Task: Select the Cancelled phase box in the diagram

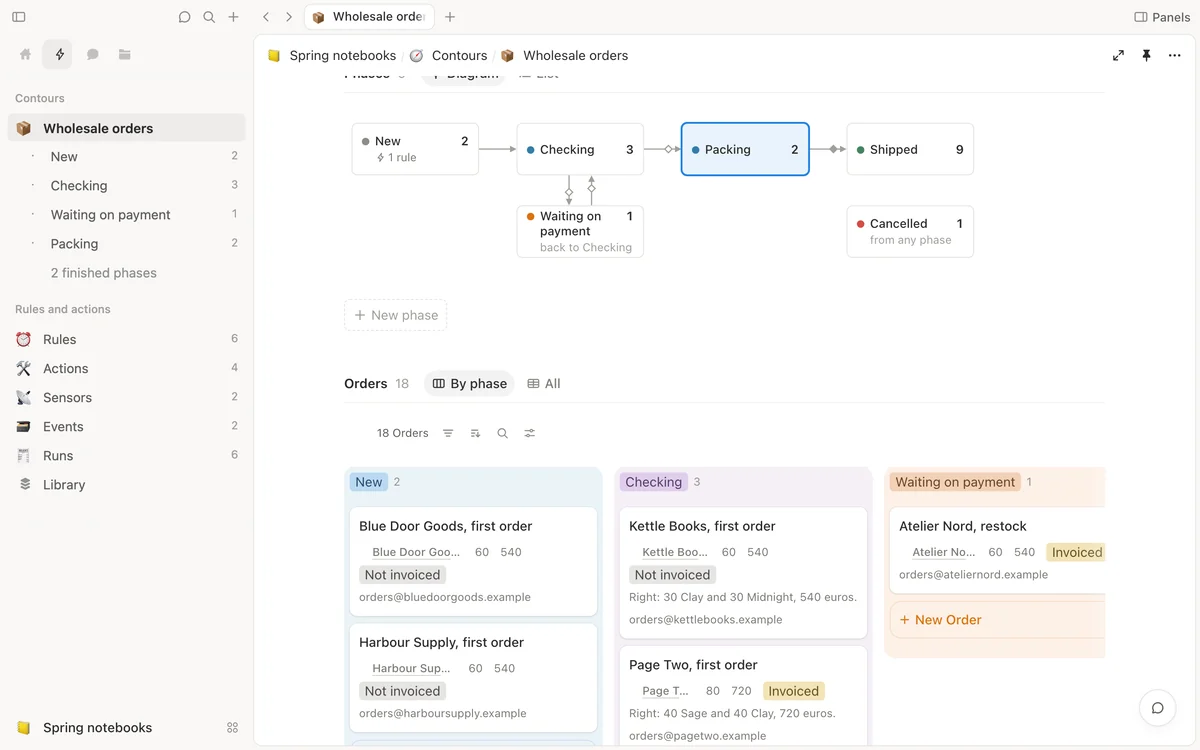Action: coord(910,231)
